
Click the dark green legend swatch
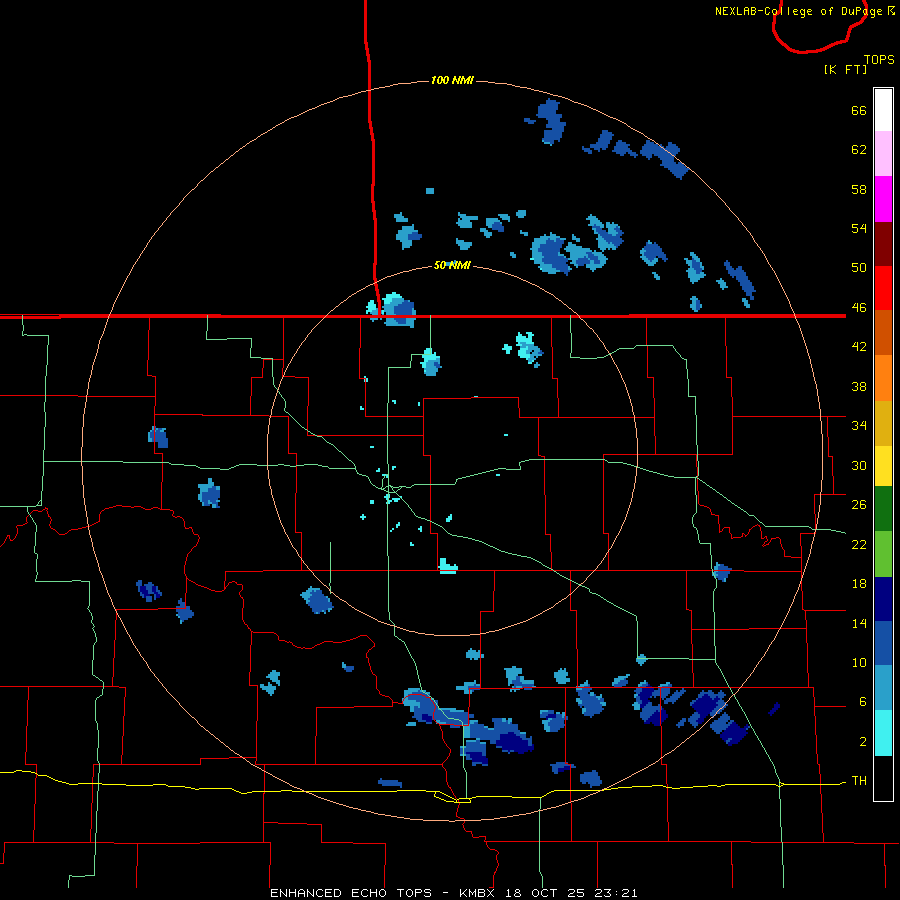[x=883, y=509]
